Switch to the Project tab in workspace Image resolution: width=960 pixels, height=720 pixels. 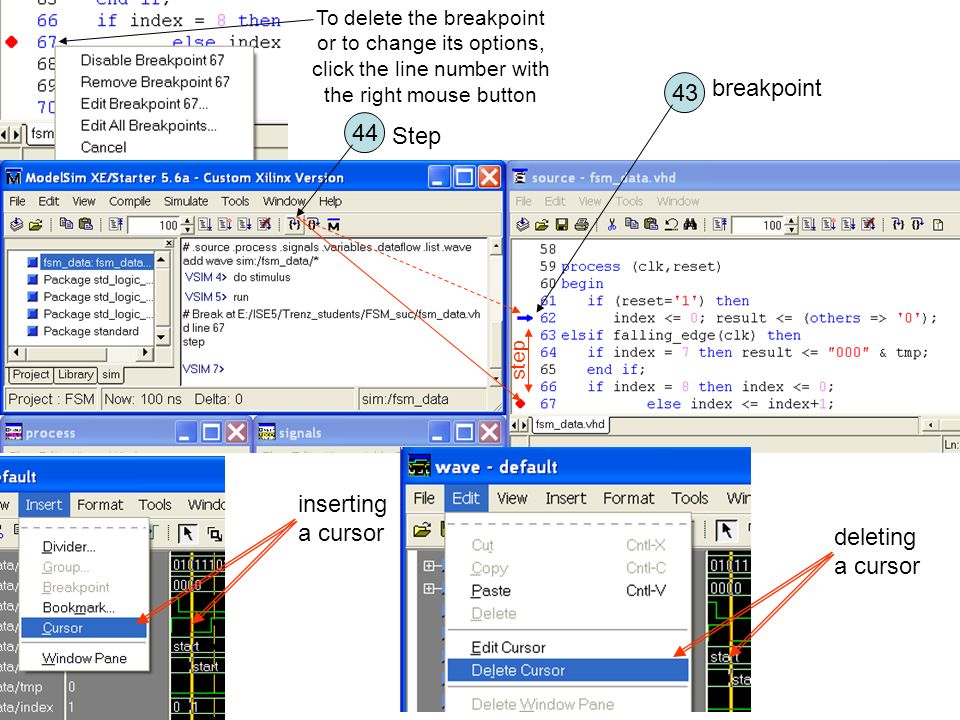coord(31,374)
